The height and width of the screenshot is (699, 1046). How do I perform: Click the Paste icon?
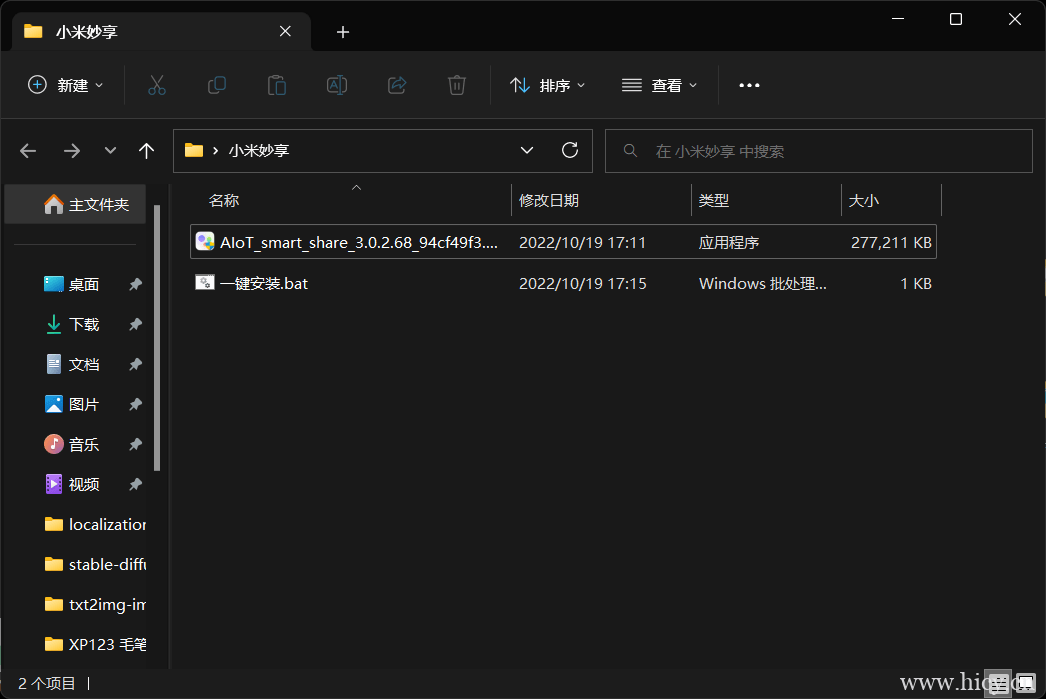276,85
